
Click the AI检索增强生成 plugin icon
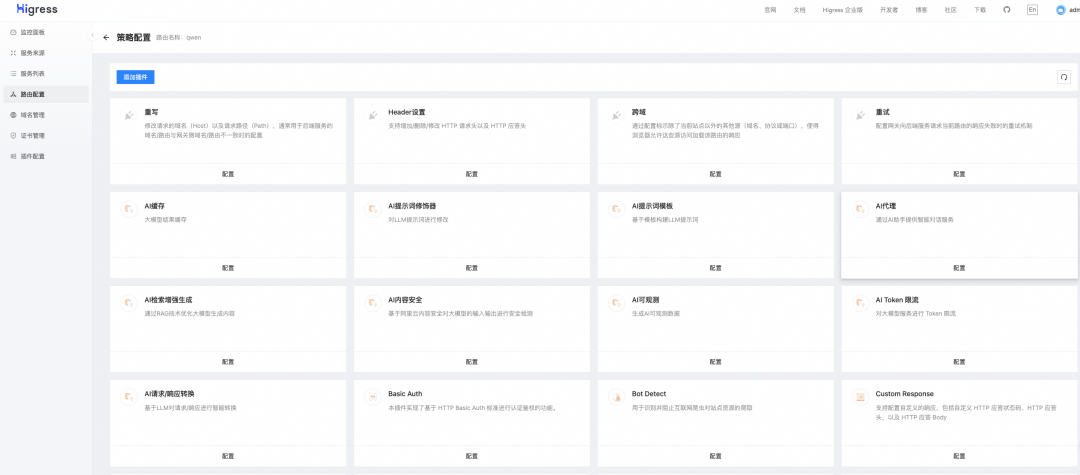[x=128, y=304]
